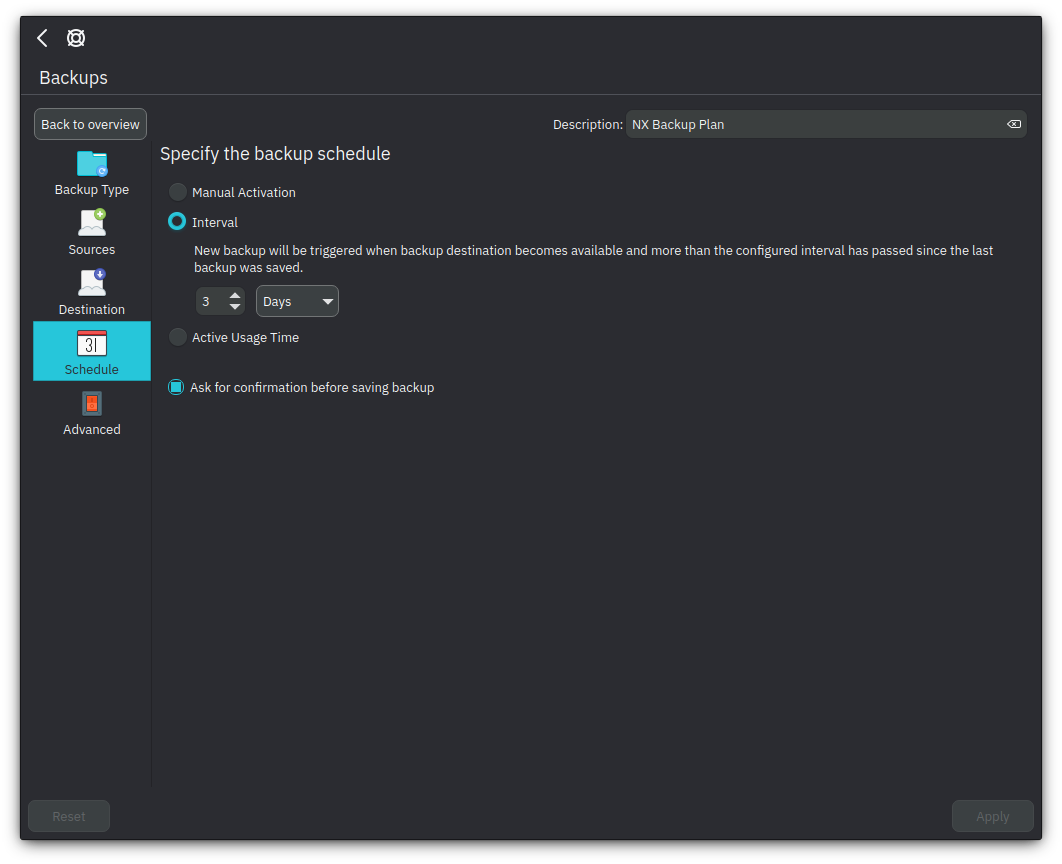Open the Days interval unit dropdown

(297, 301)
